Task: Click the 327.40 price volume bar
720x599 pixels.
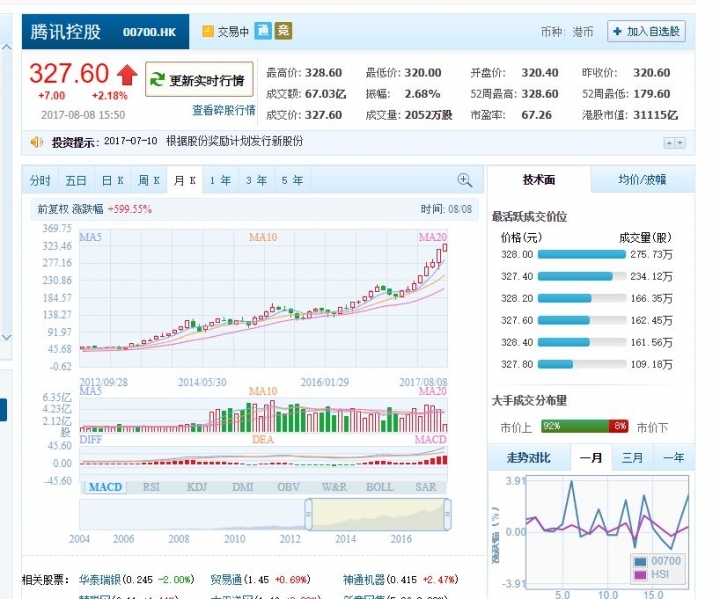Action: click(x=575, y=277)
